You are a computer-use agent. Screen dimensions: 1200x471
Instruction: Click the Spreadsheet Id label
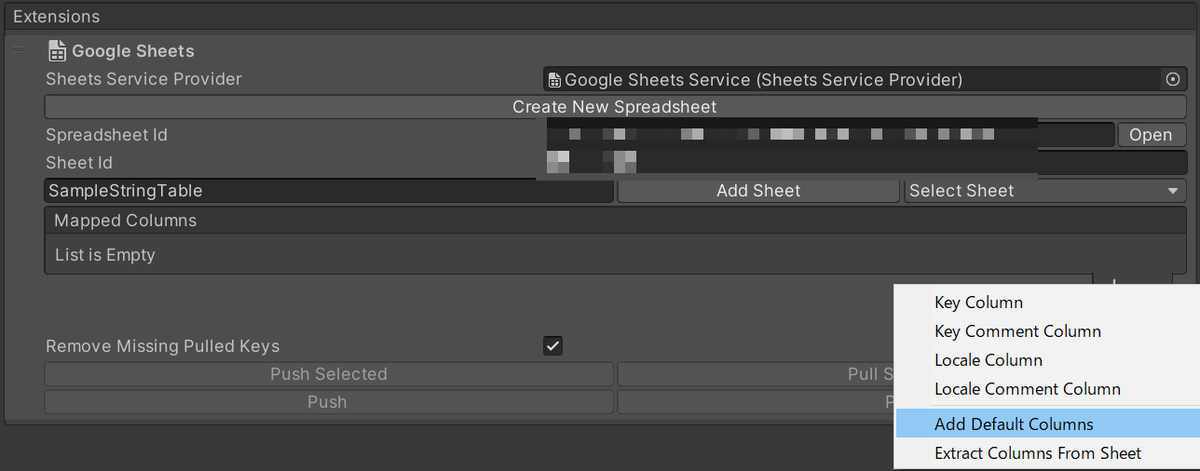(x=107, y=135)
